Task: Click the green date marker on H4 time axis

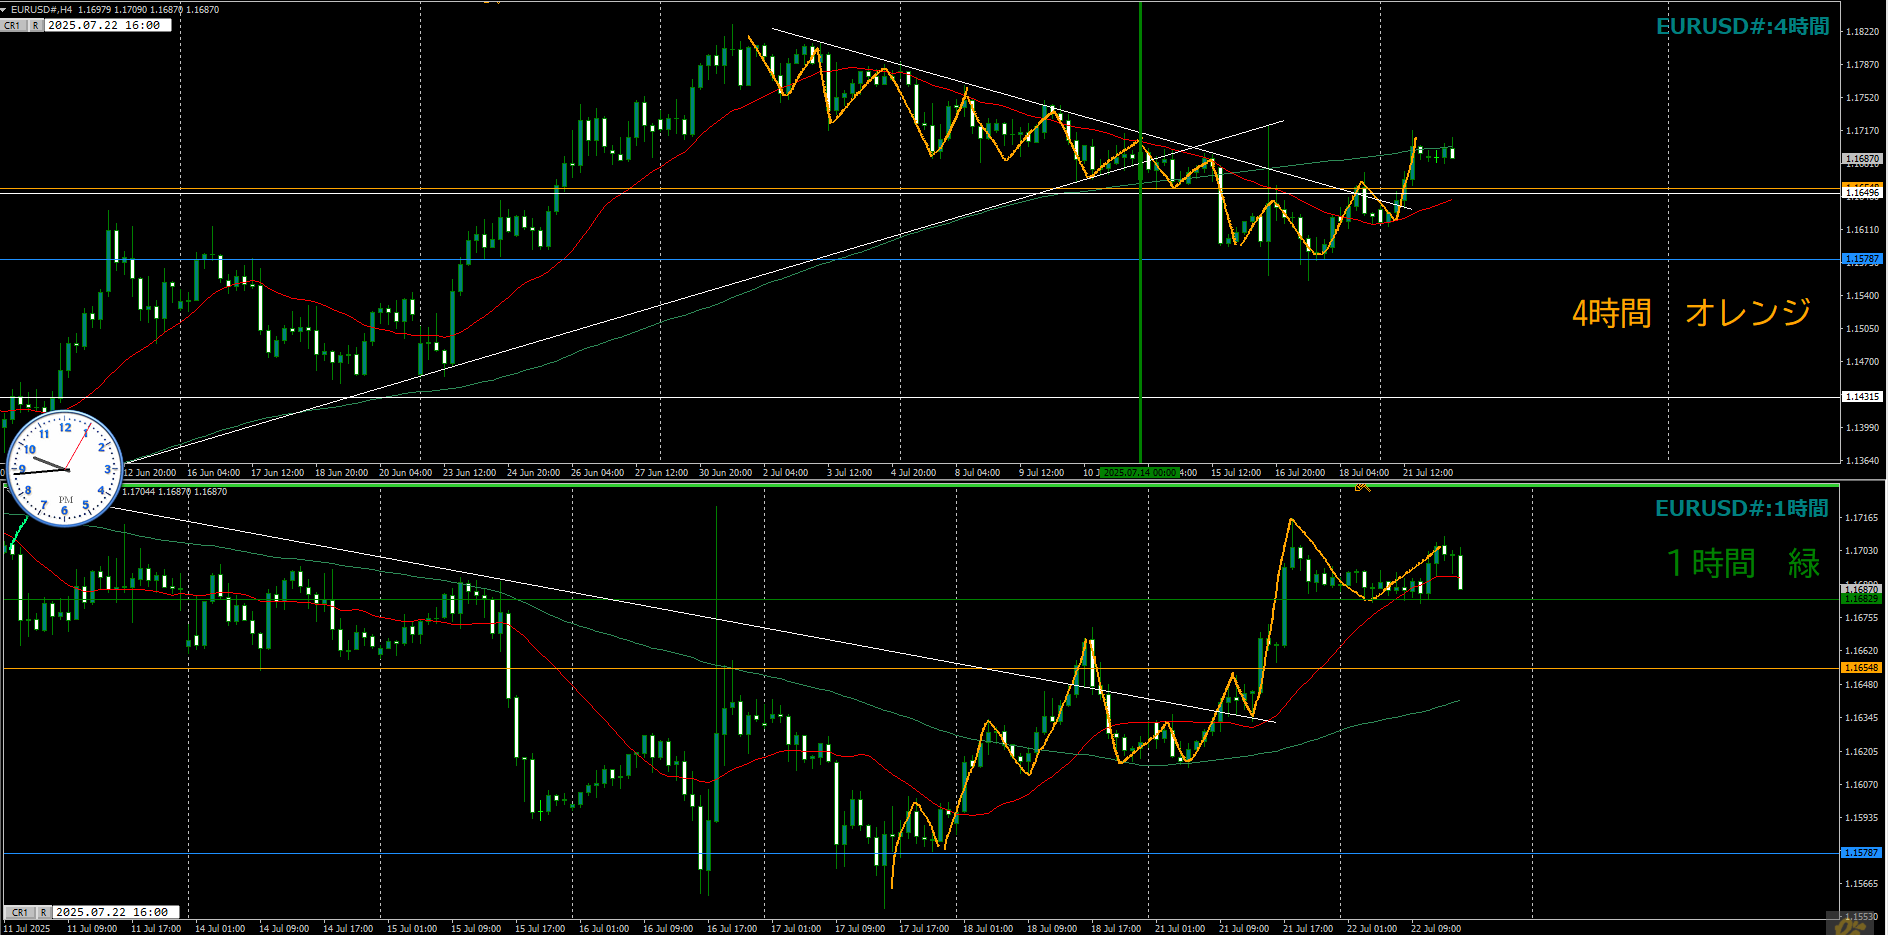Action: click(1139, 472)
